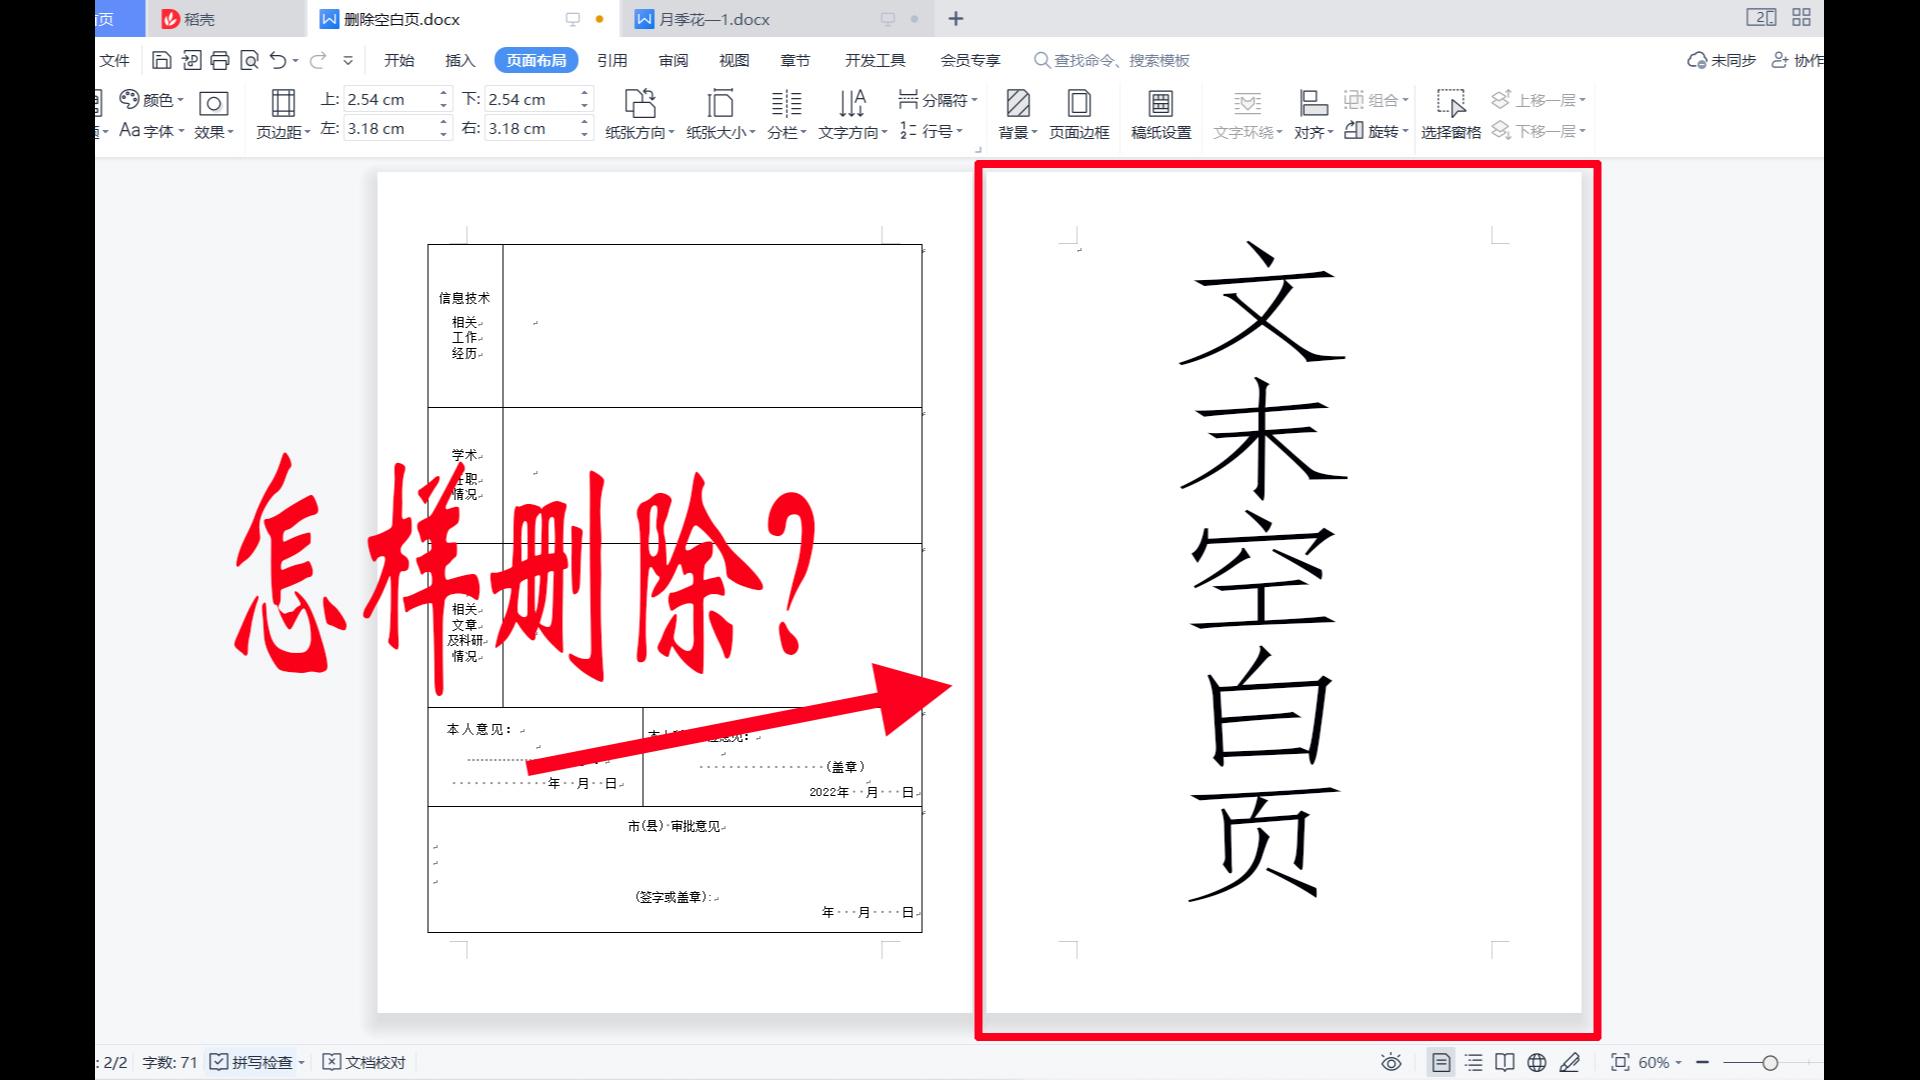The width and height of the screenshot is (1920, 1080).
Task: Enable eye-protection mode in the status bar
Action: [x=1392, y=1062]
